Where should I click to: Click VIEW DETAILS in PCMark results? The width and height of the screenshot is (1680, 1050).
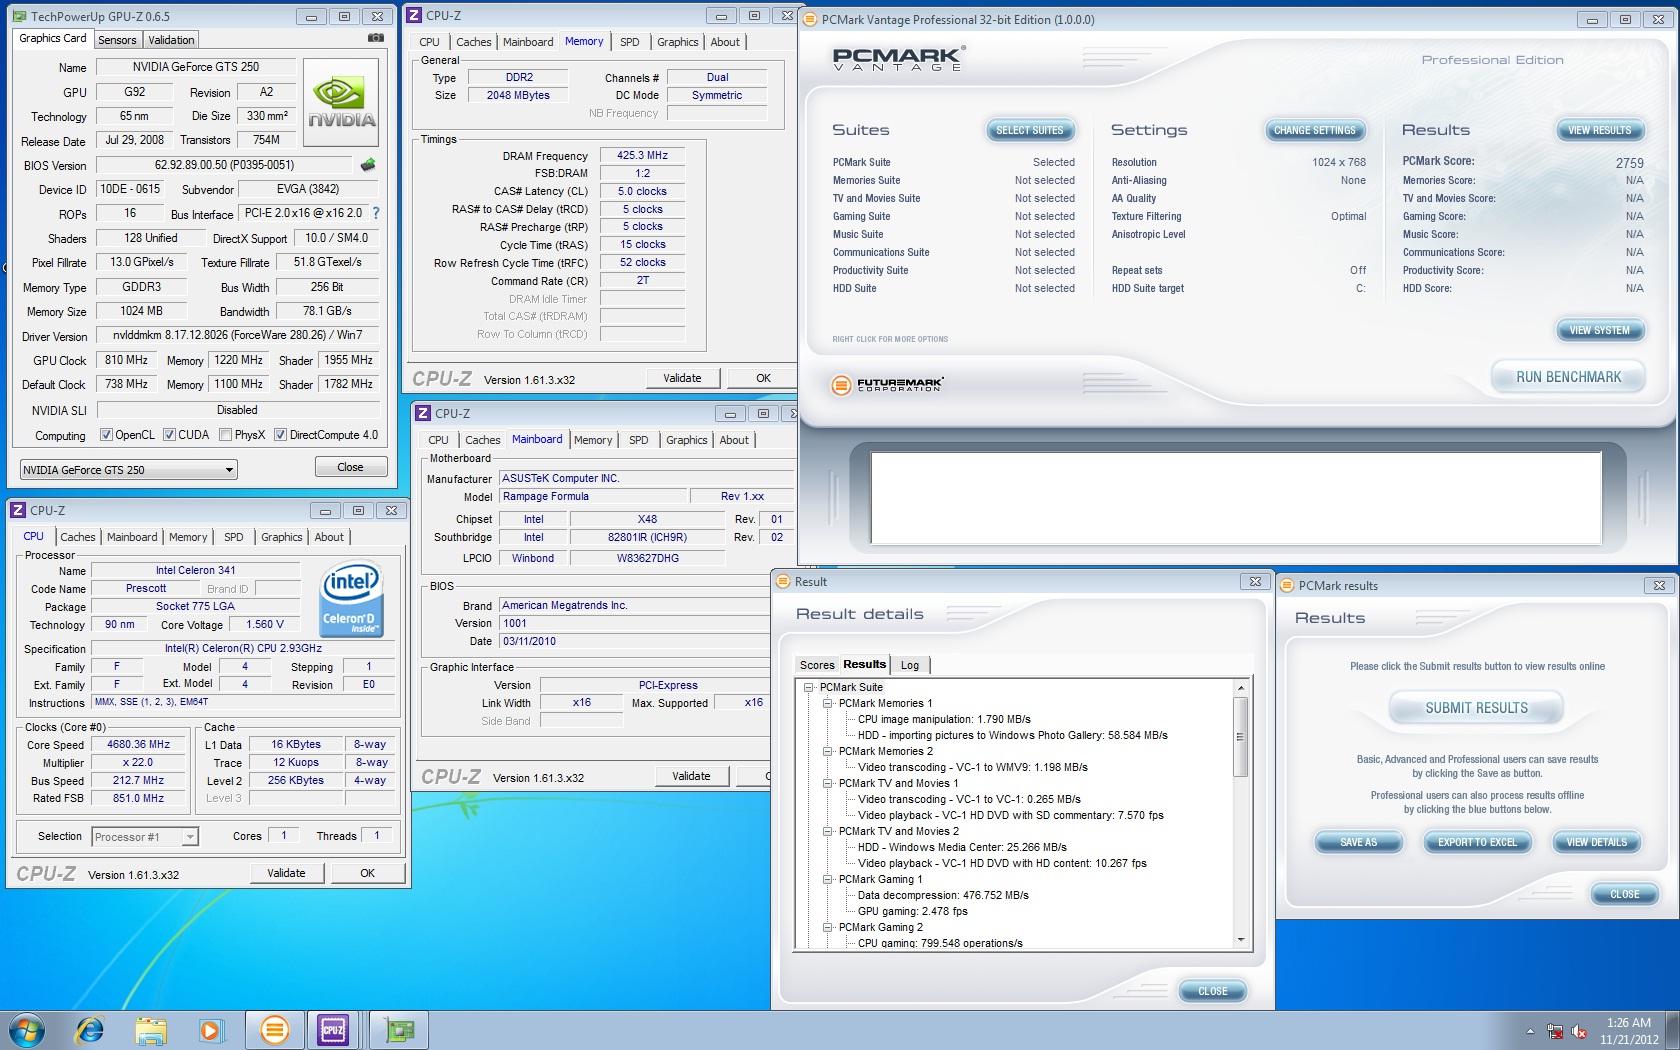coord(1596,842)
